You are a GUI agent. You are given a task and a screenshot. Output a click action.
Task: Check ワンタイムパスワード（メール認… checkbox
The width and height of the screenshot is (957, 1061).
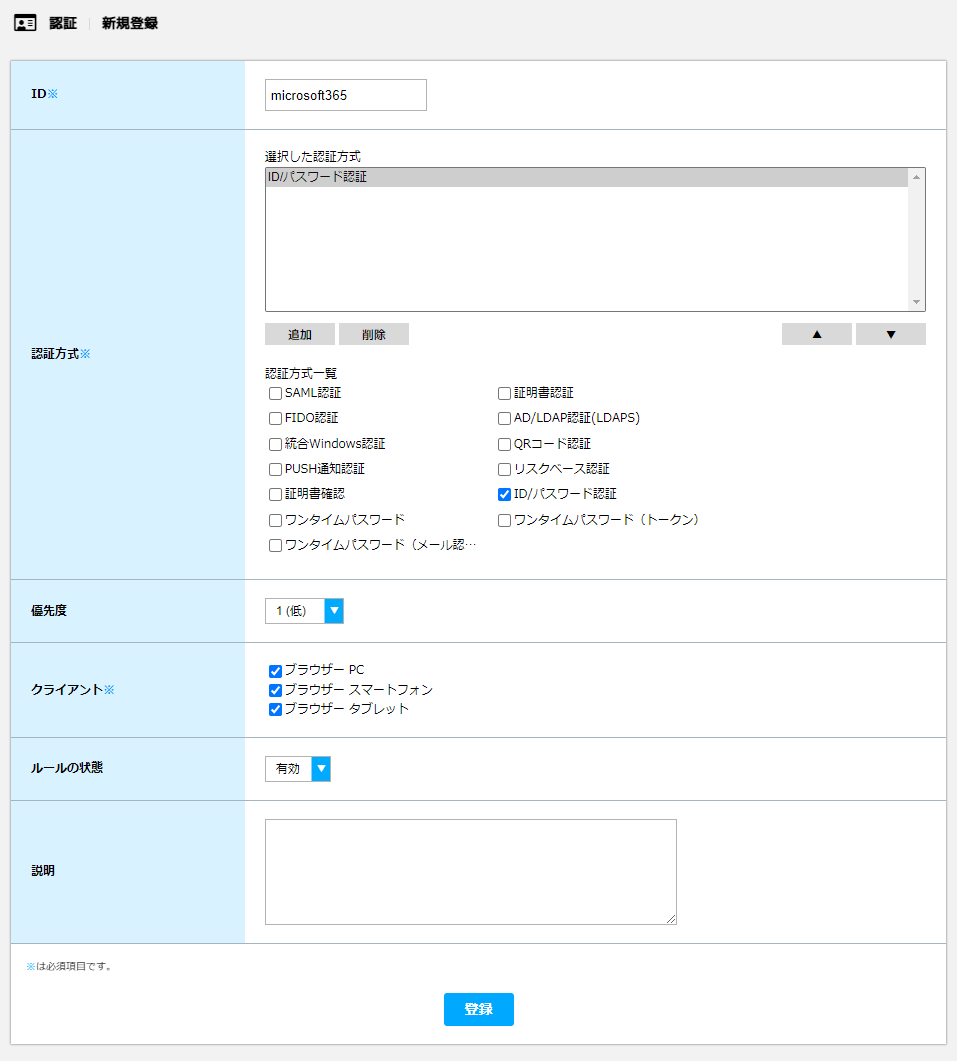[275, 545]
